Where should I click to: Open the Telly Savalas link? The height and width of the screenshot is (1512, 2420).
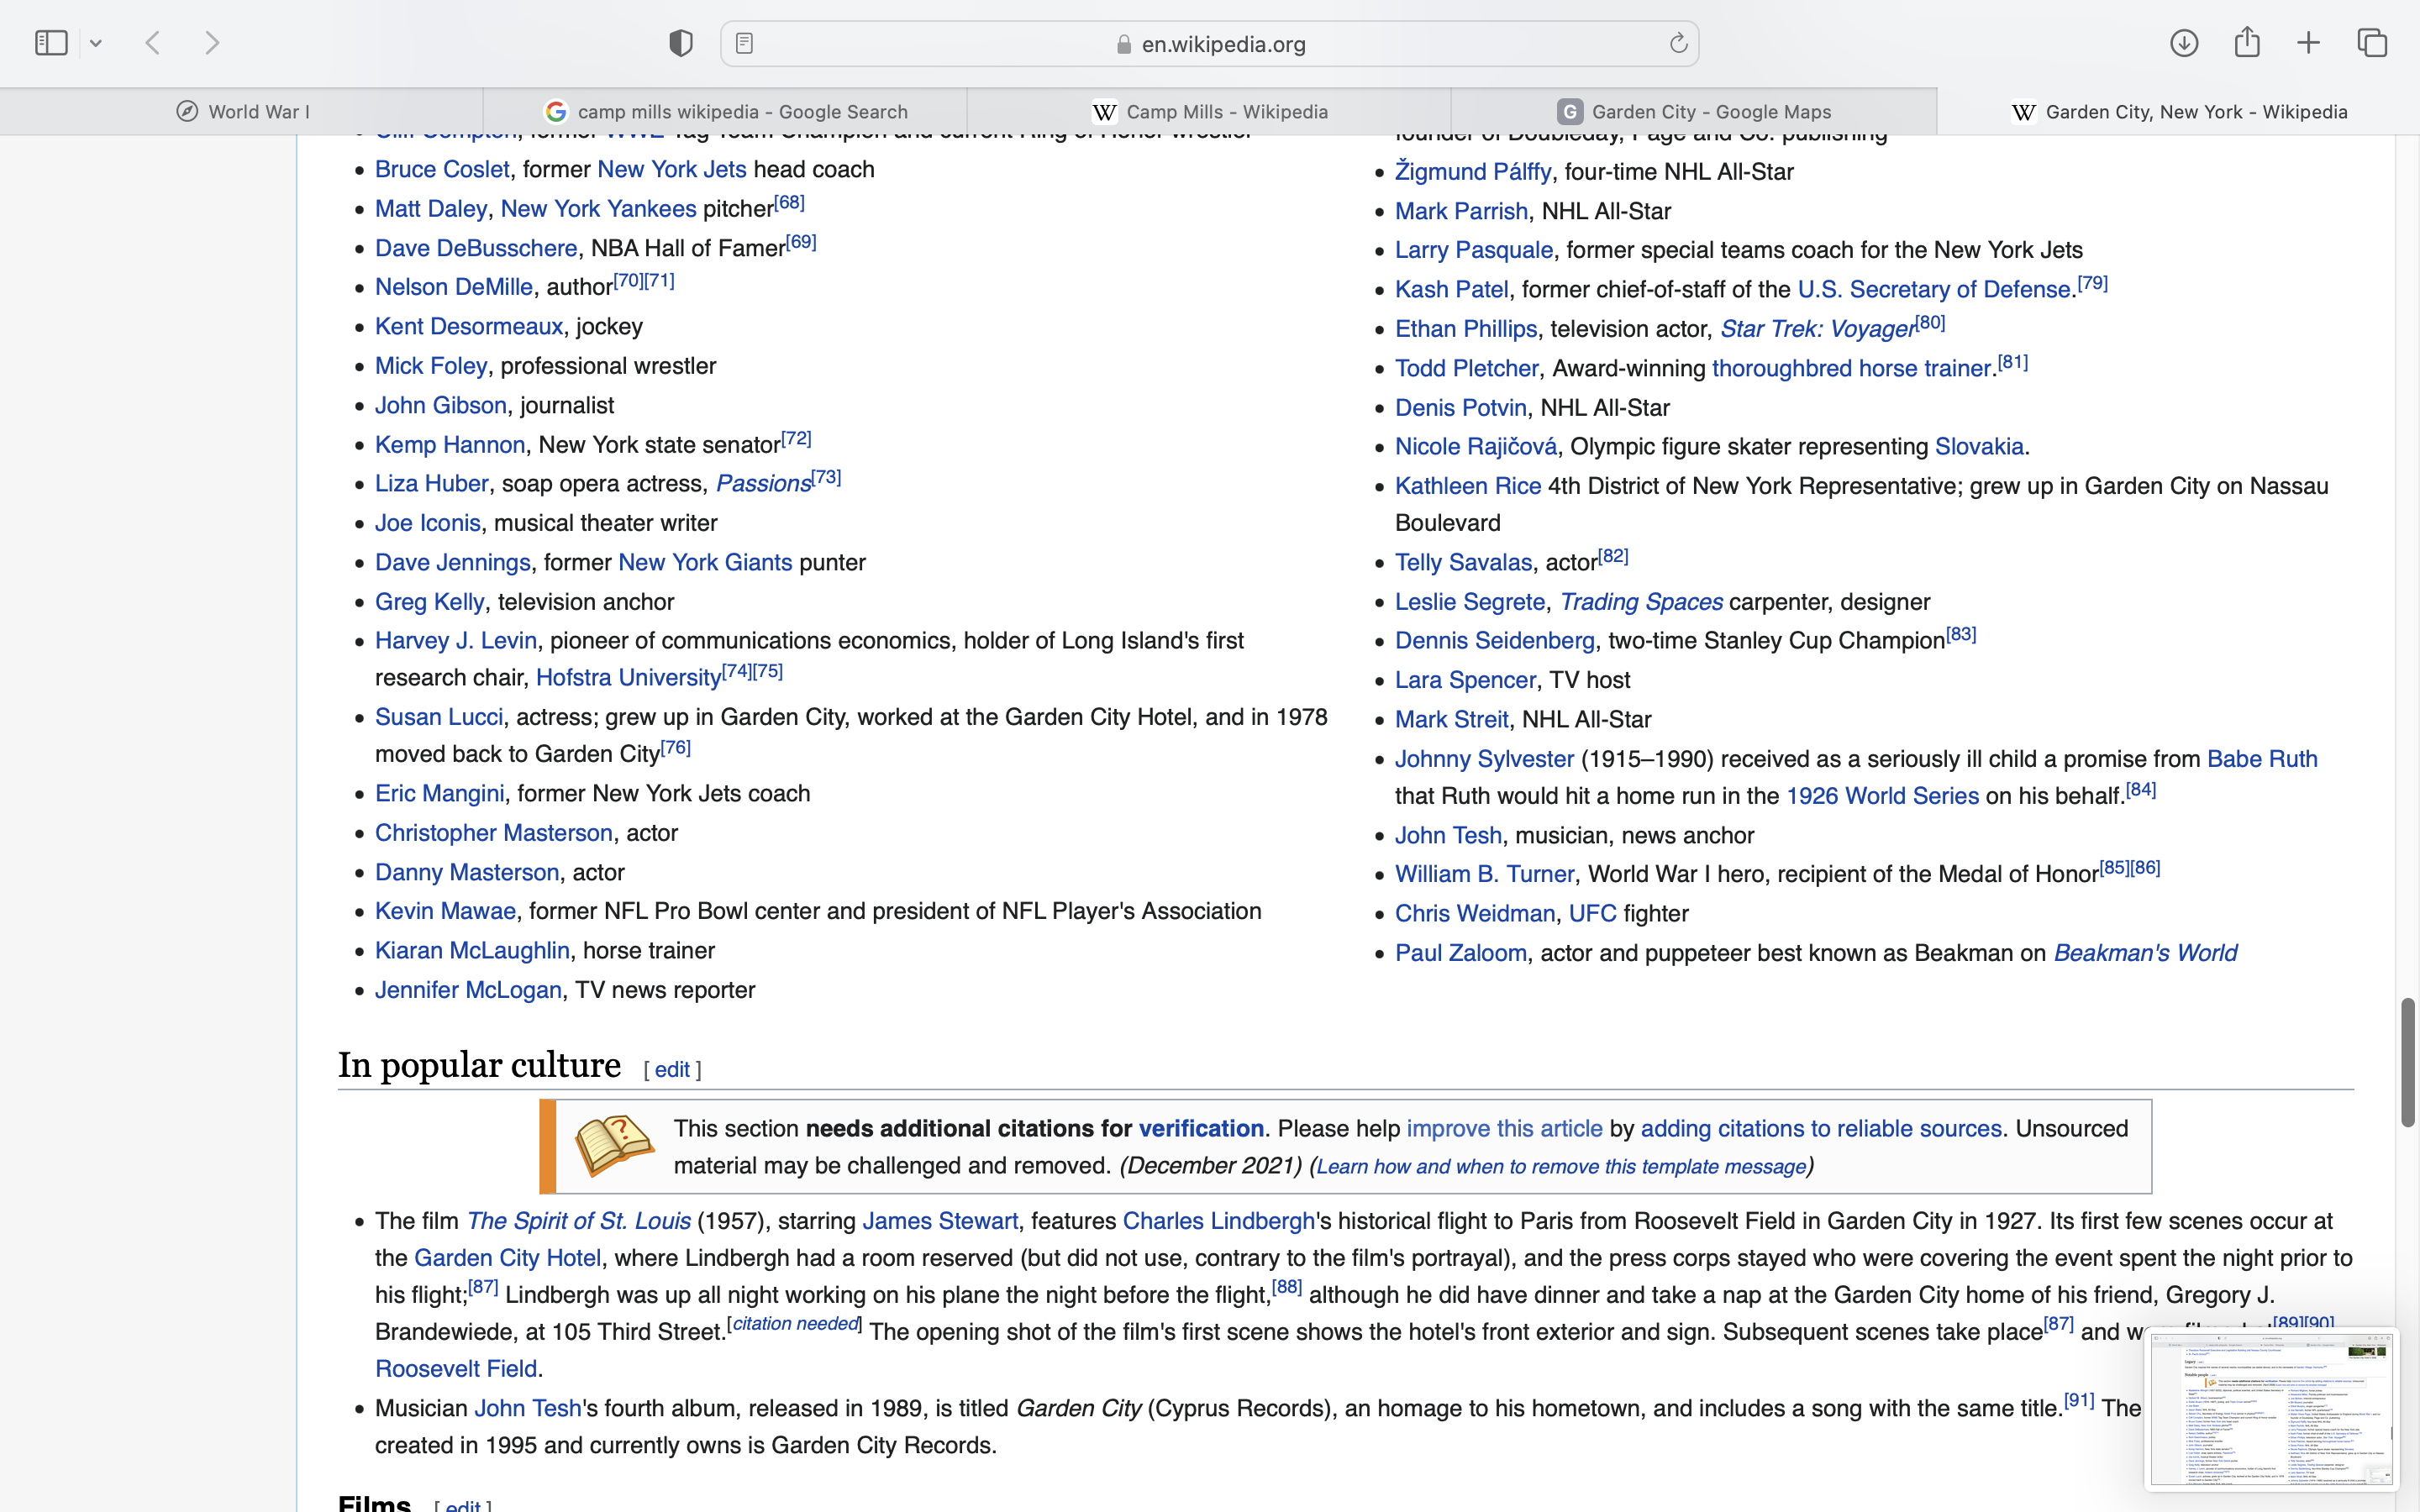pyautogui.click(x=1462, y=563)
